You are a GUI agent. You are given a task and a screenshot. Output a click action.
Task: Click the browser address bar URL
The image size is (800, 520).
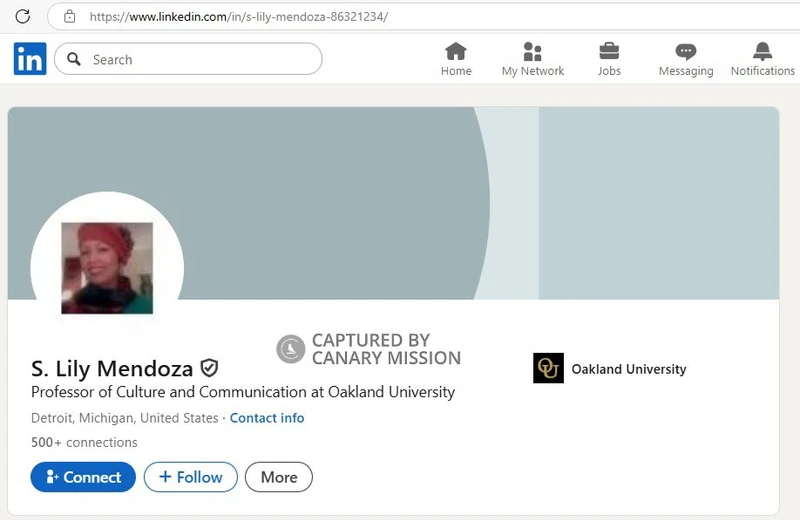click(x=238, y=17)
